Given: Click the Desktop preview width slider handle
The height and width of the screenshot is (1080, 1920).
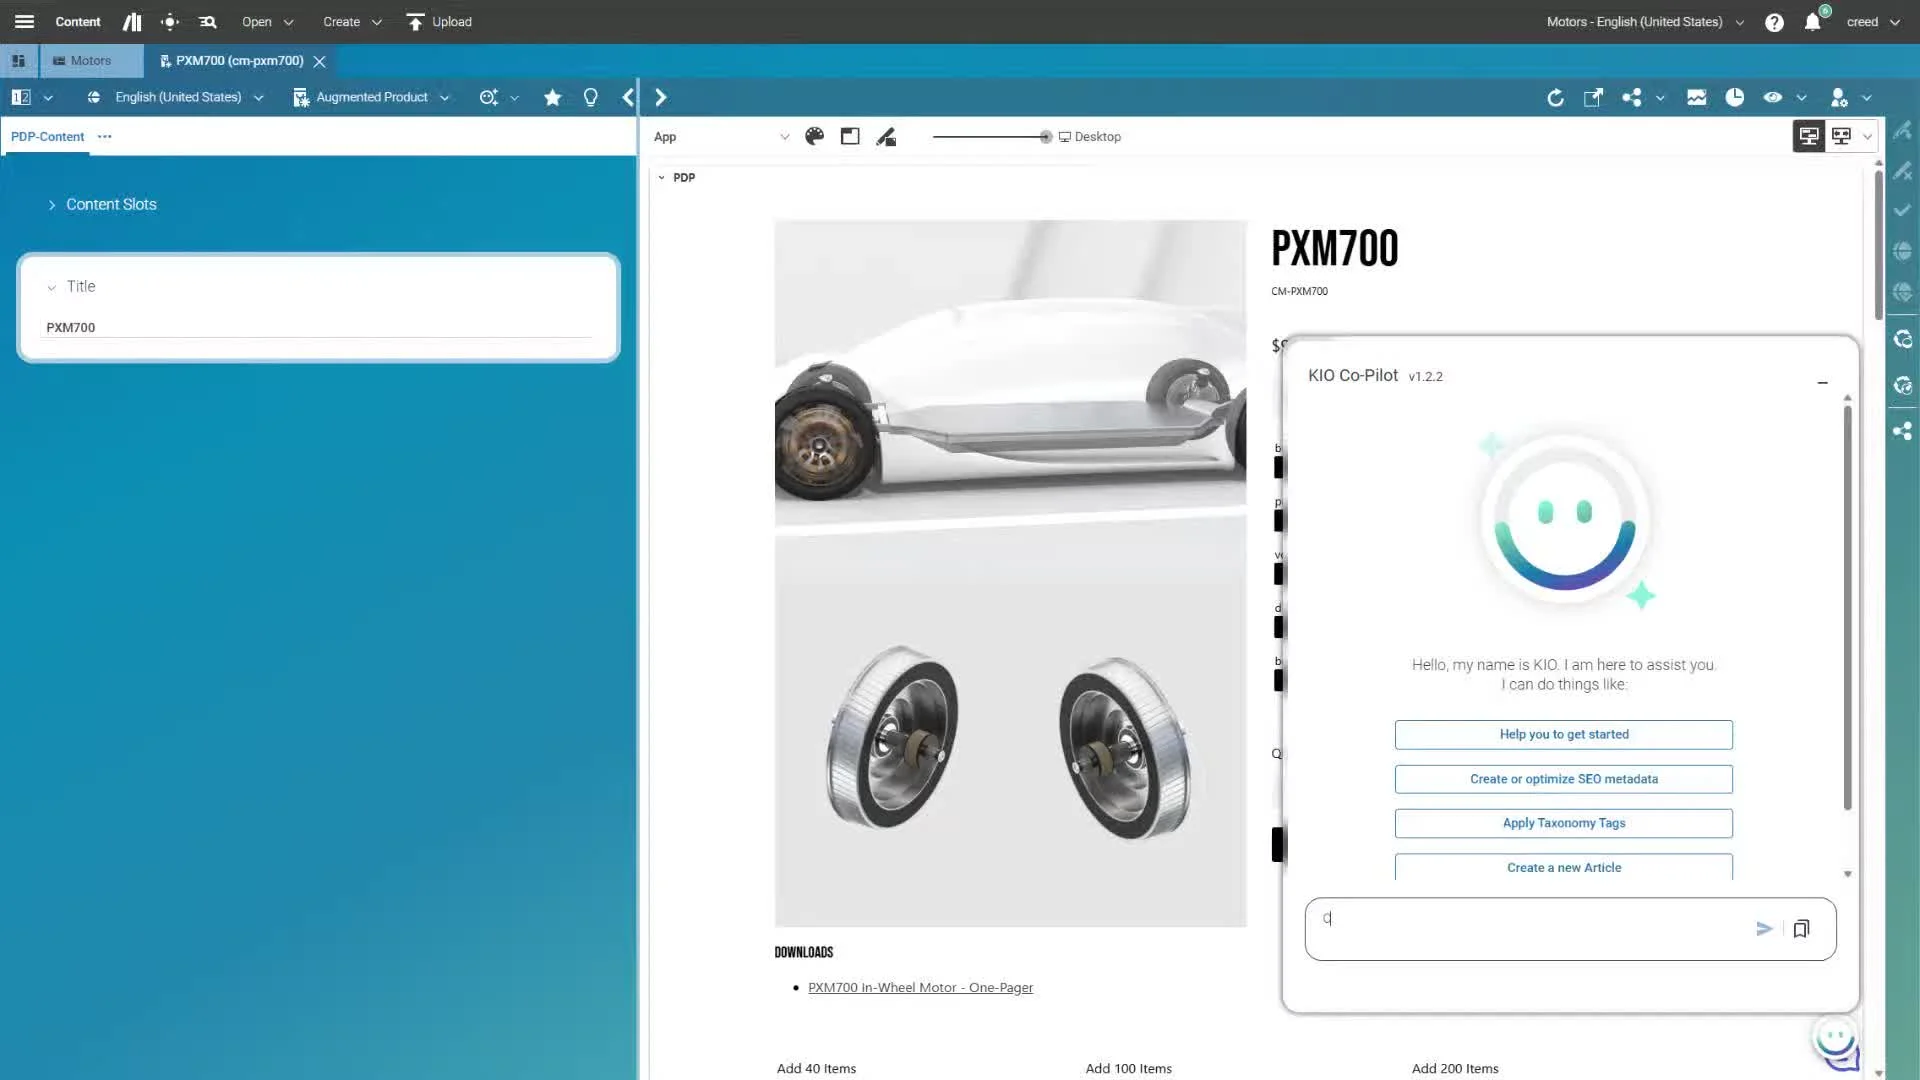Looking at the screenshot, I should tap(1046, 137).
